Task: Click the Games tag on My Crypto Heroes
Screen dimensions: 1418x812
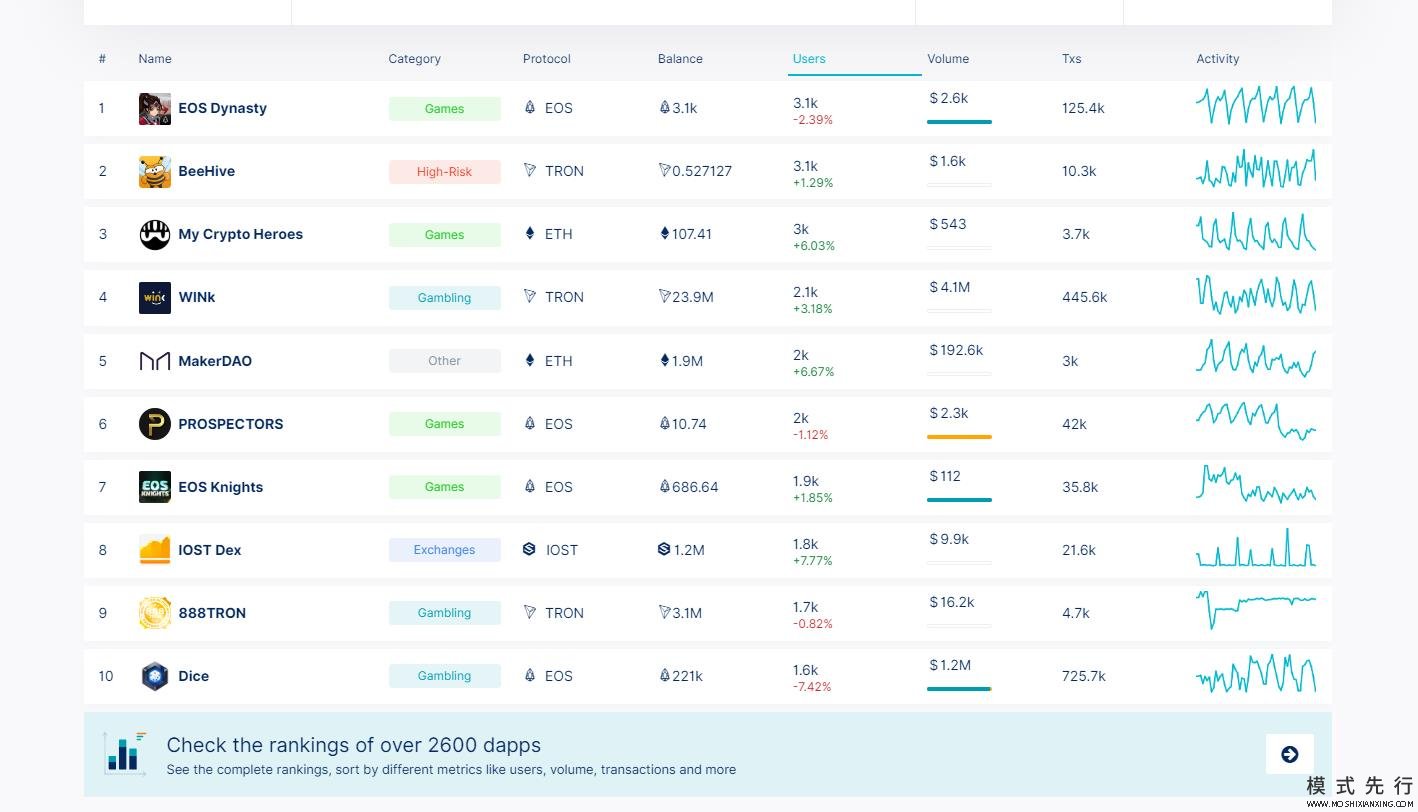Action: click(445, 235)
